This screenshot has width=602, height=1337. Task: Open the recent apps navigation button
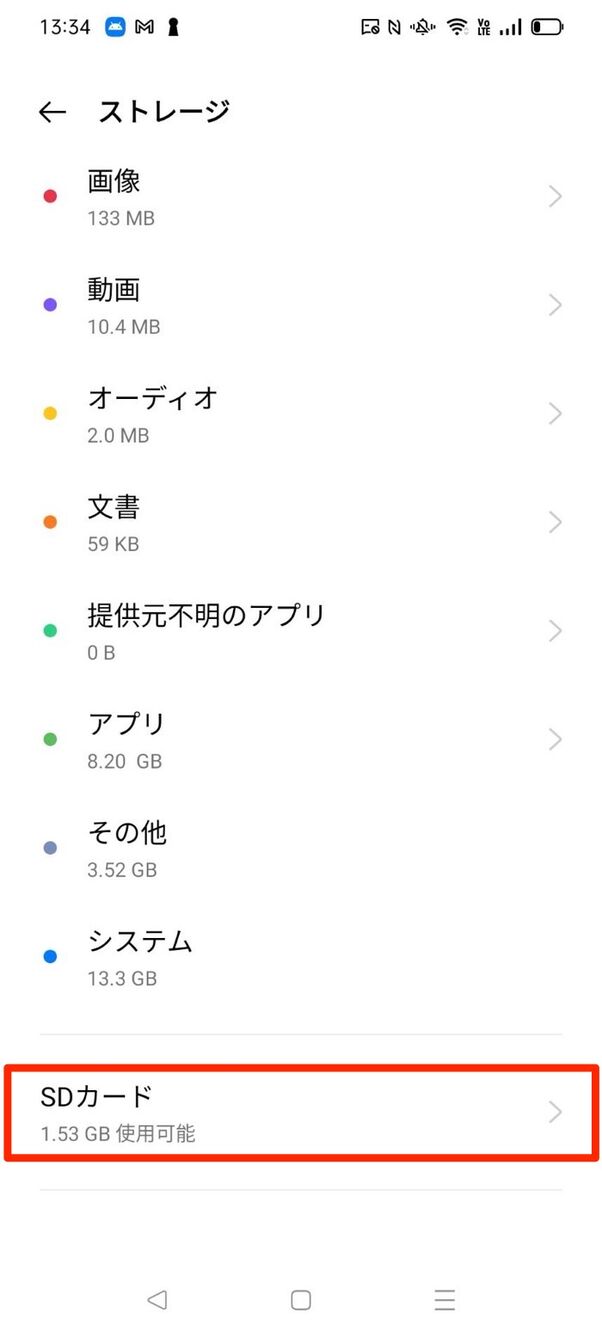pos(444,1299)
